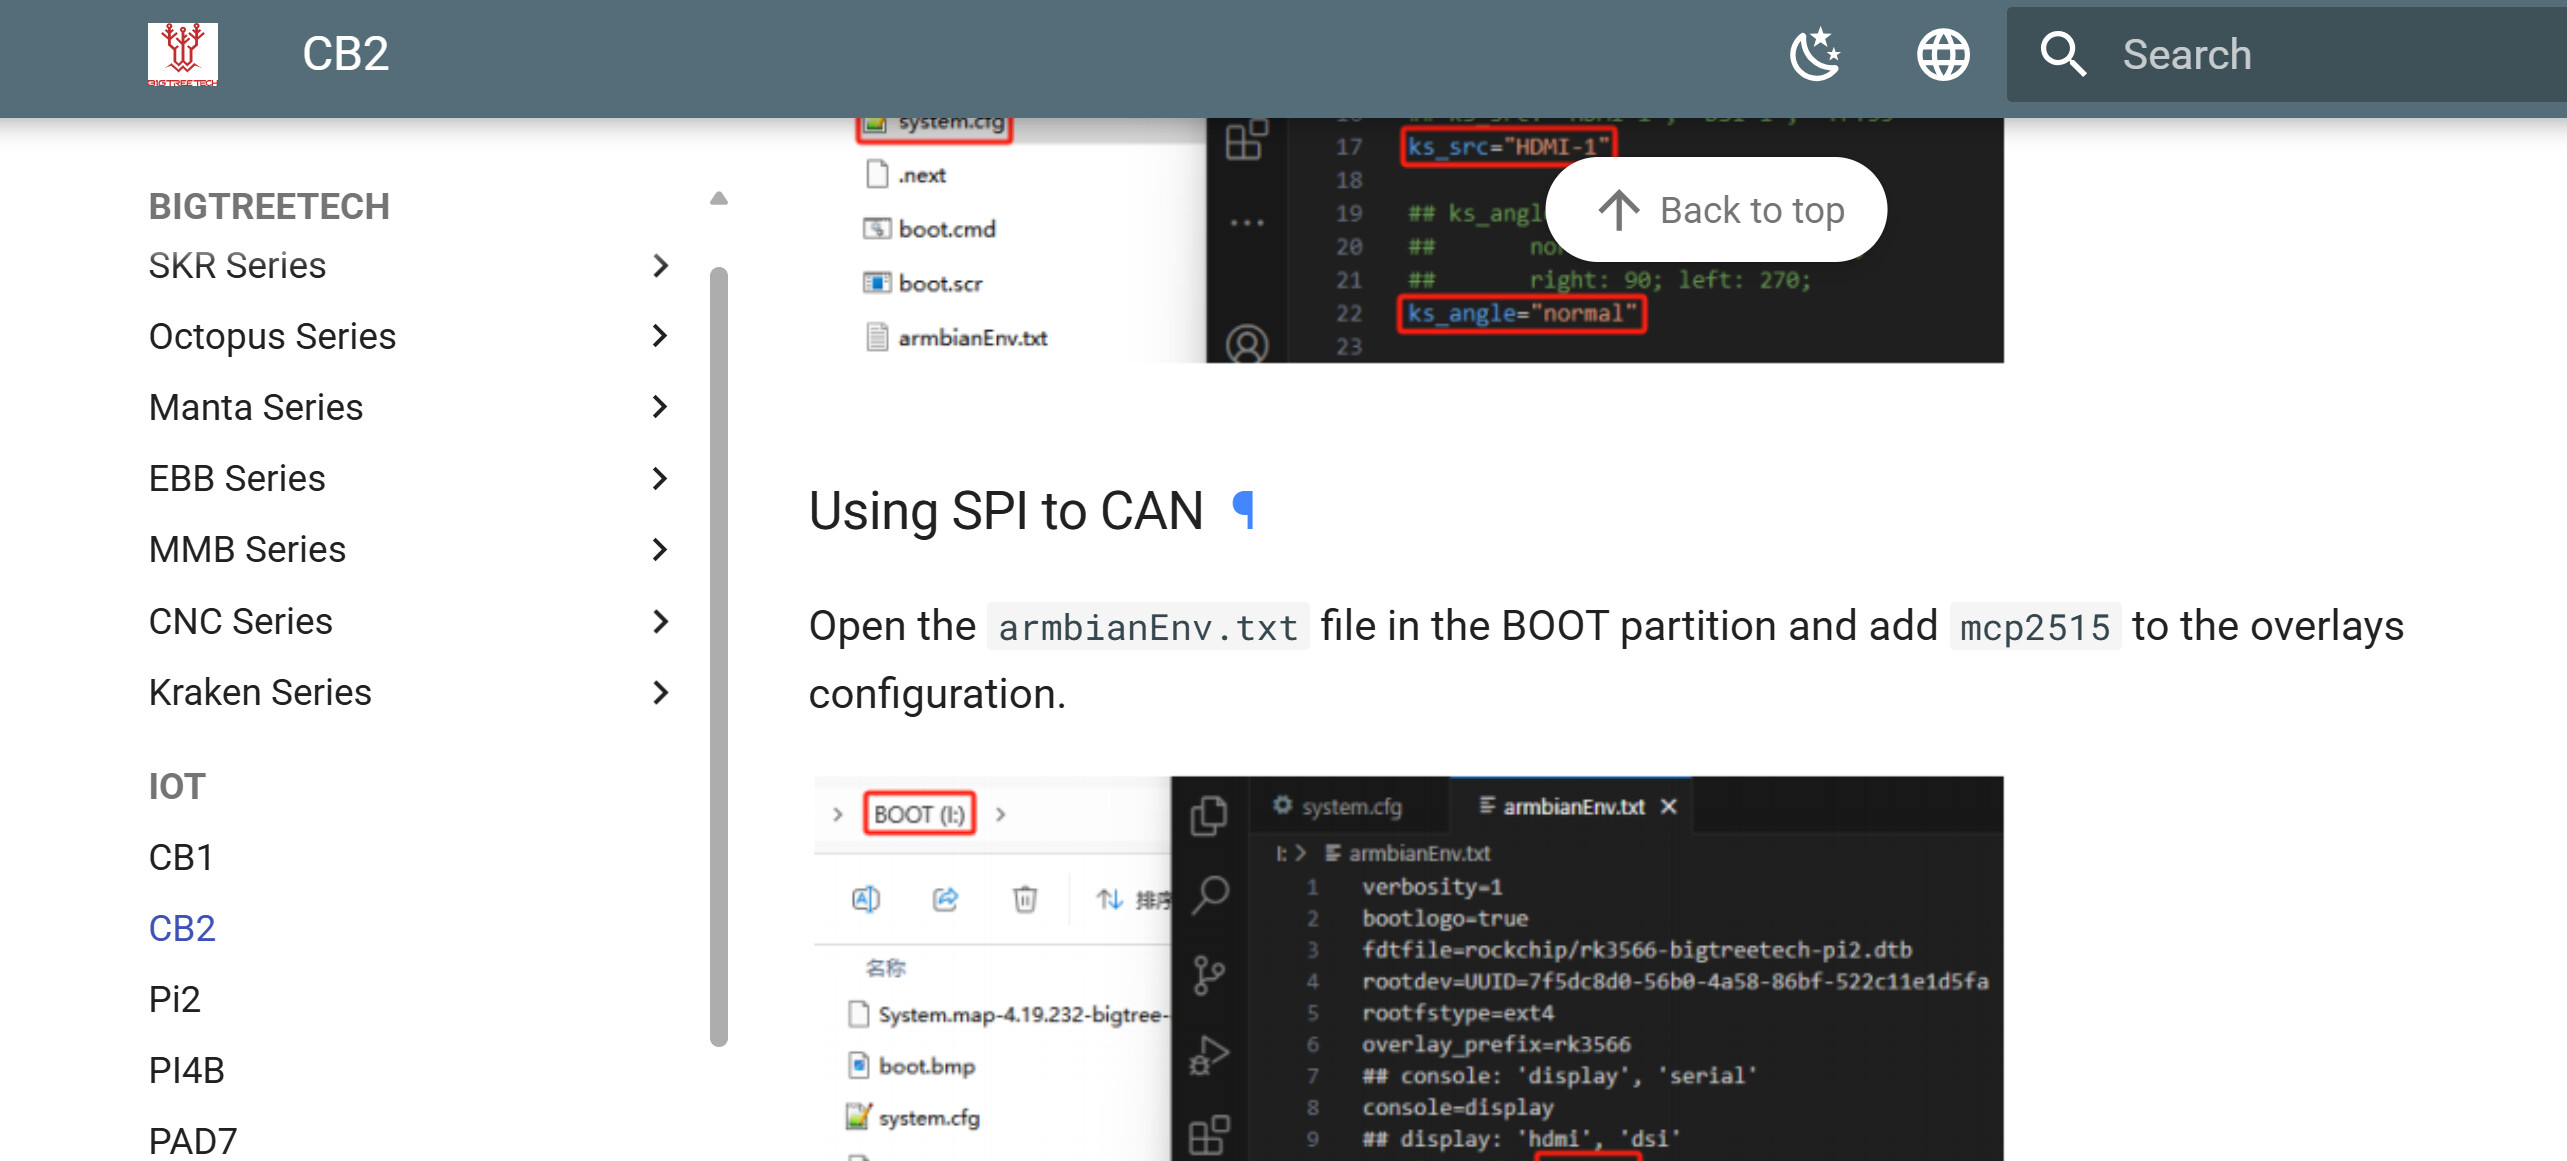Click the search magnifier icon
Screen dimensions: 2567x1161
click(x=2063, y=54)
